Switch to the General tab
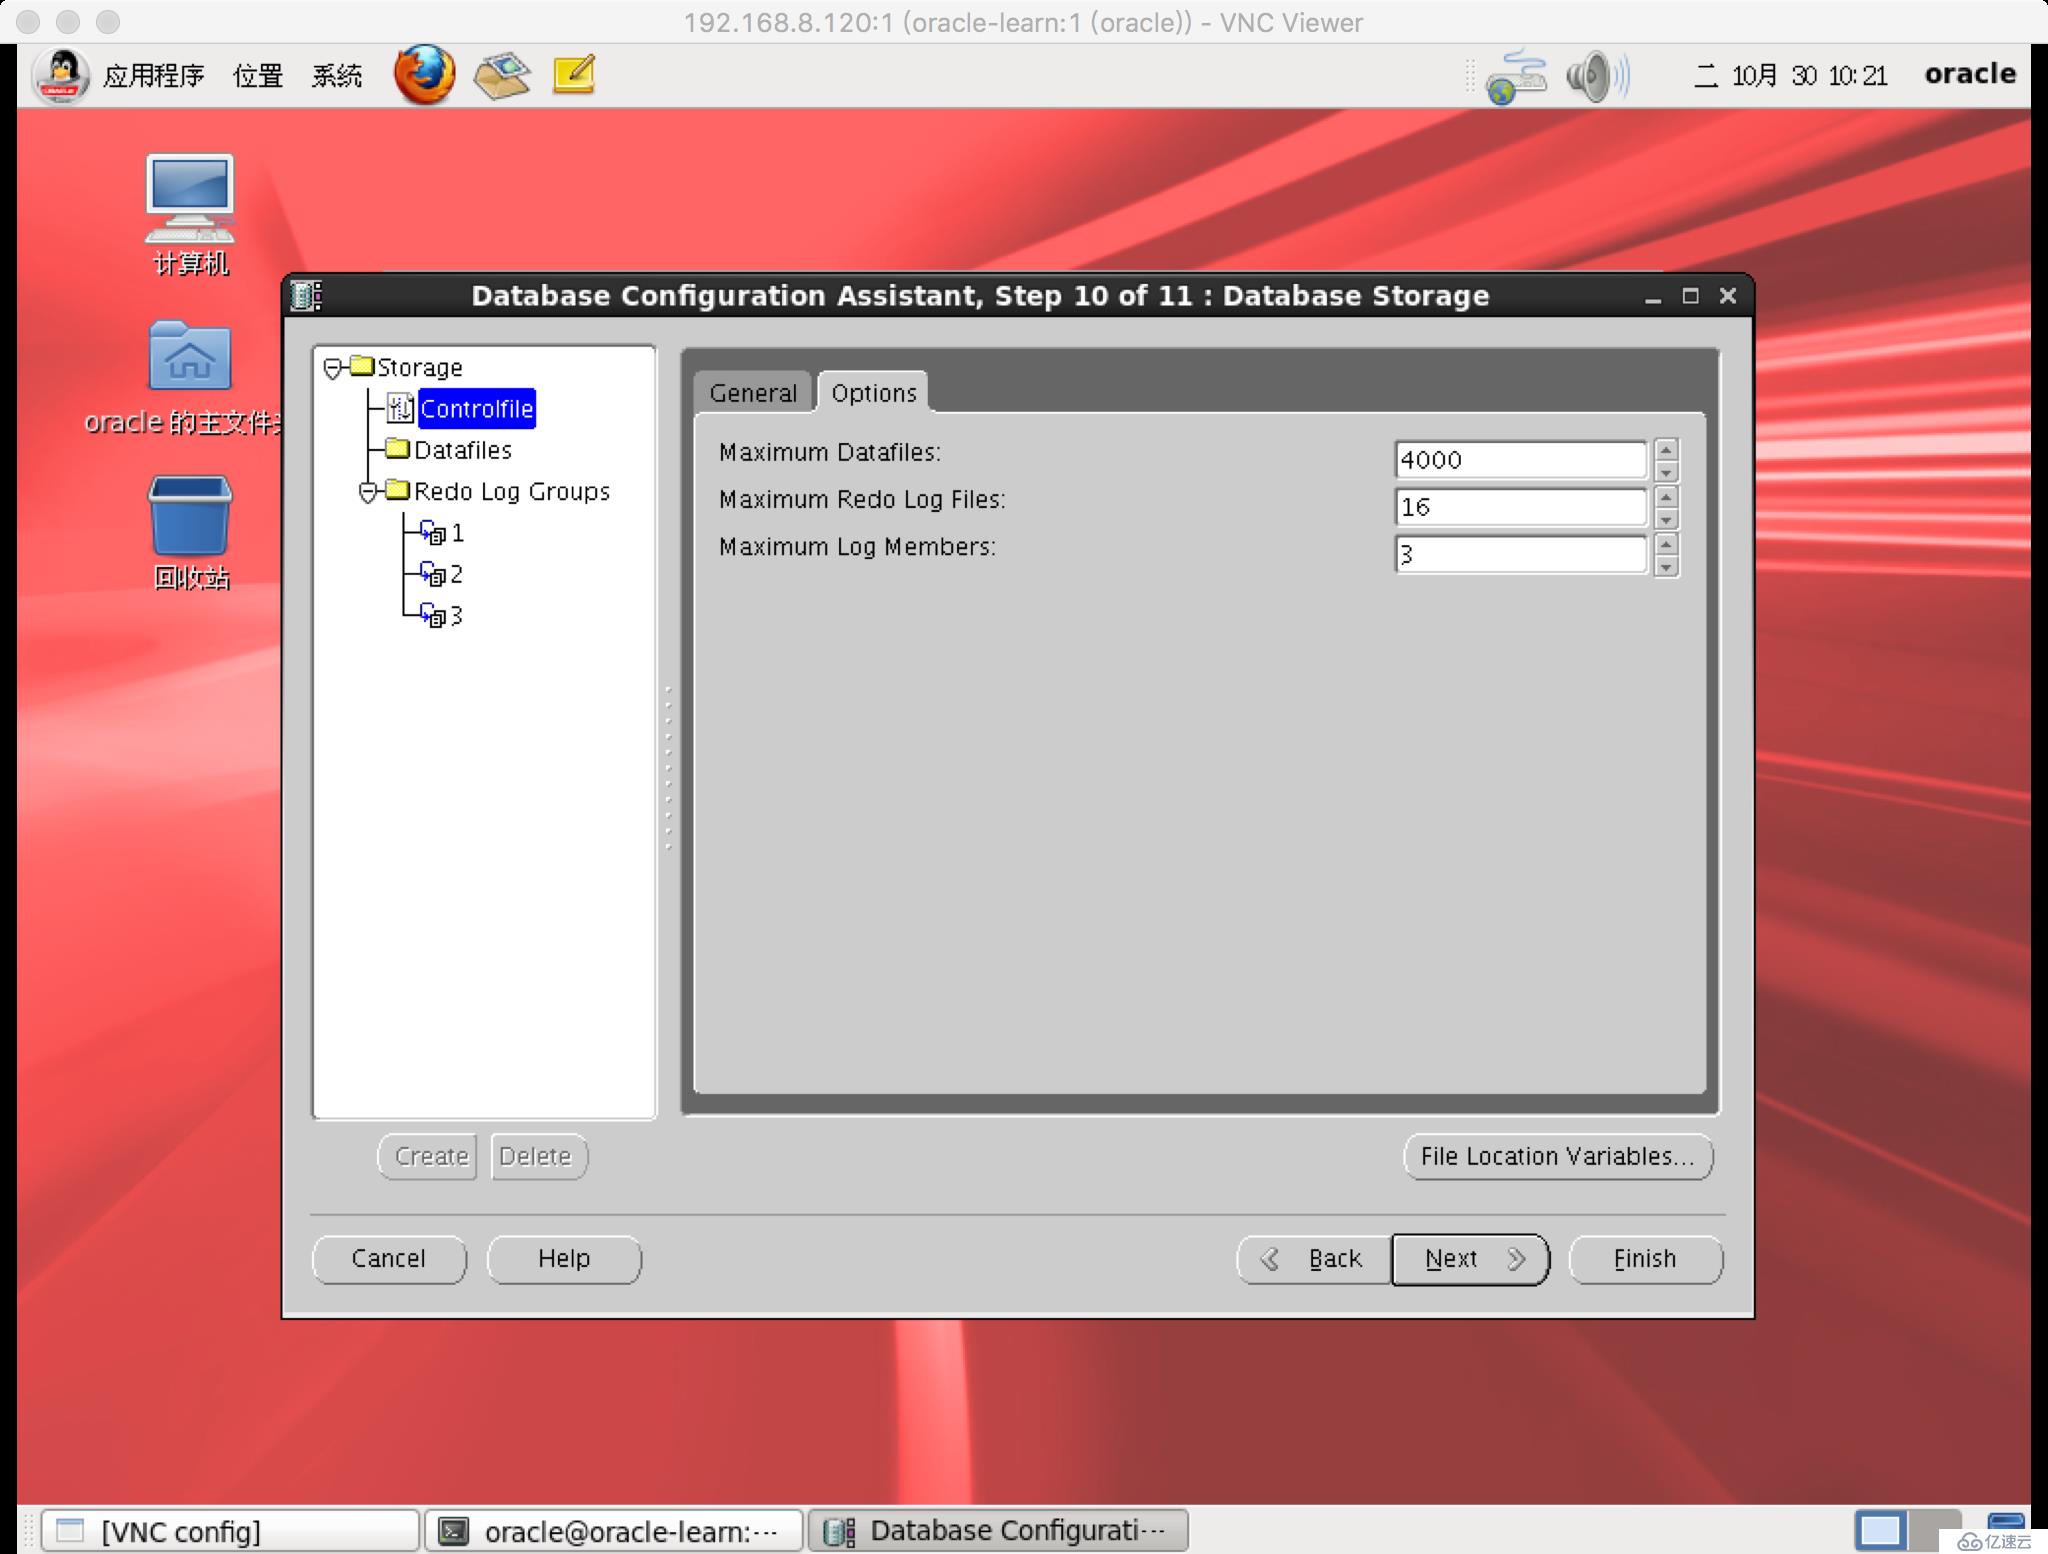The image size is (2048, 1554). point(752,393)
